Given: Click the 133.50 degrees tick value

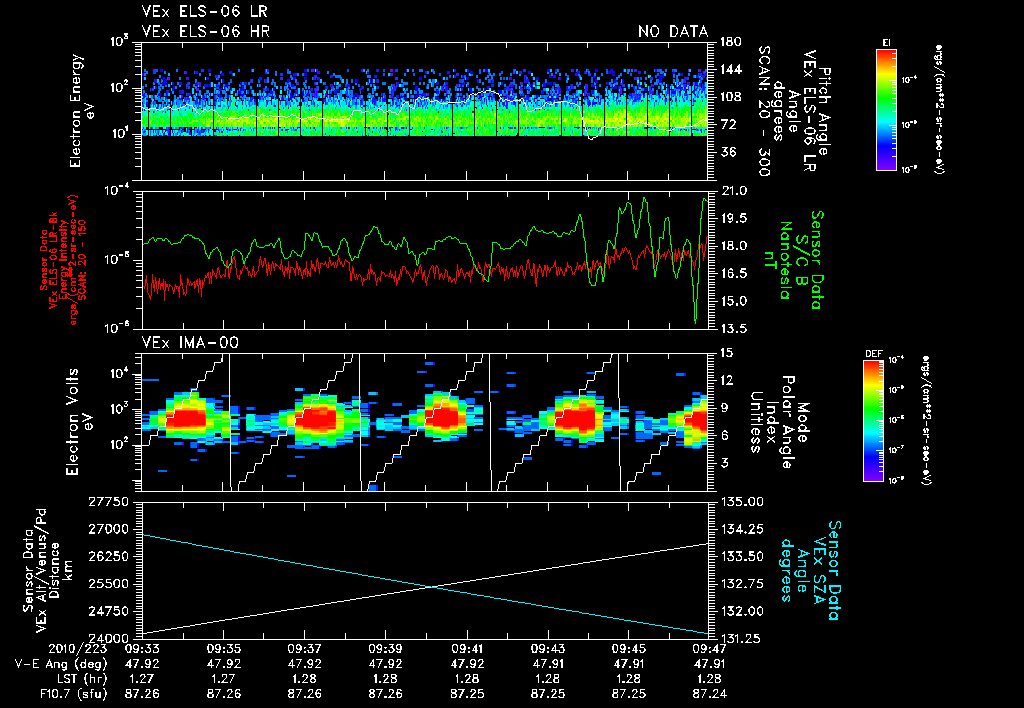Looking at the screenshot, I should pyautogui.click(x=741, y=556).
